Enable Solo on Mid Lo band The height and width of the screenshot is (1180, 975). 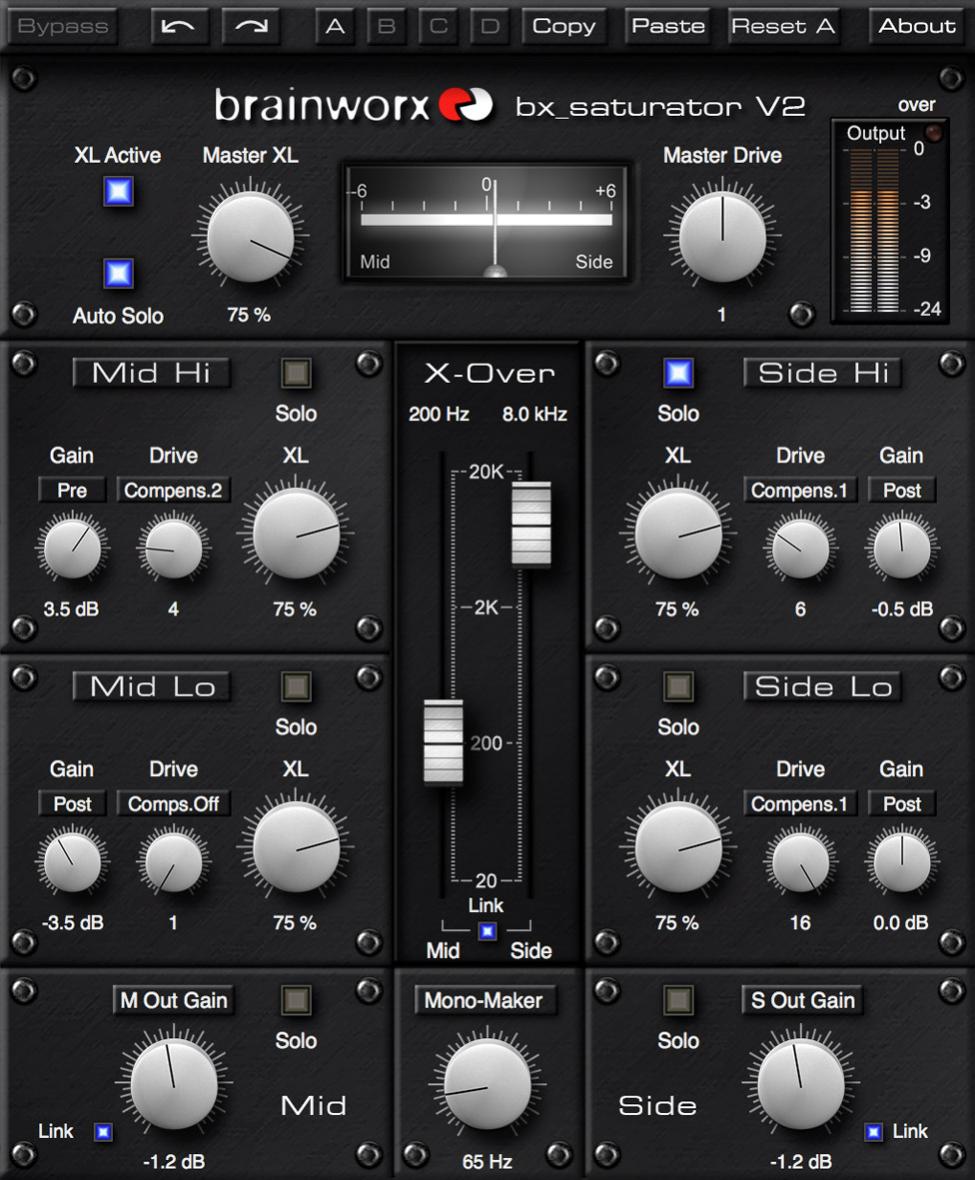coord(296,686)
